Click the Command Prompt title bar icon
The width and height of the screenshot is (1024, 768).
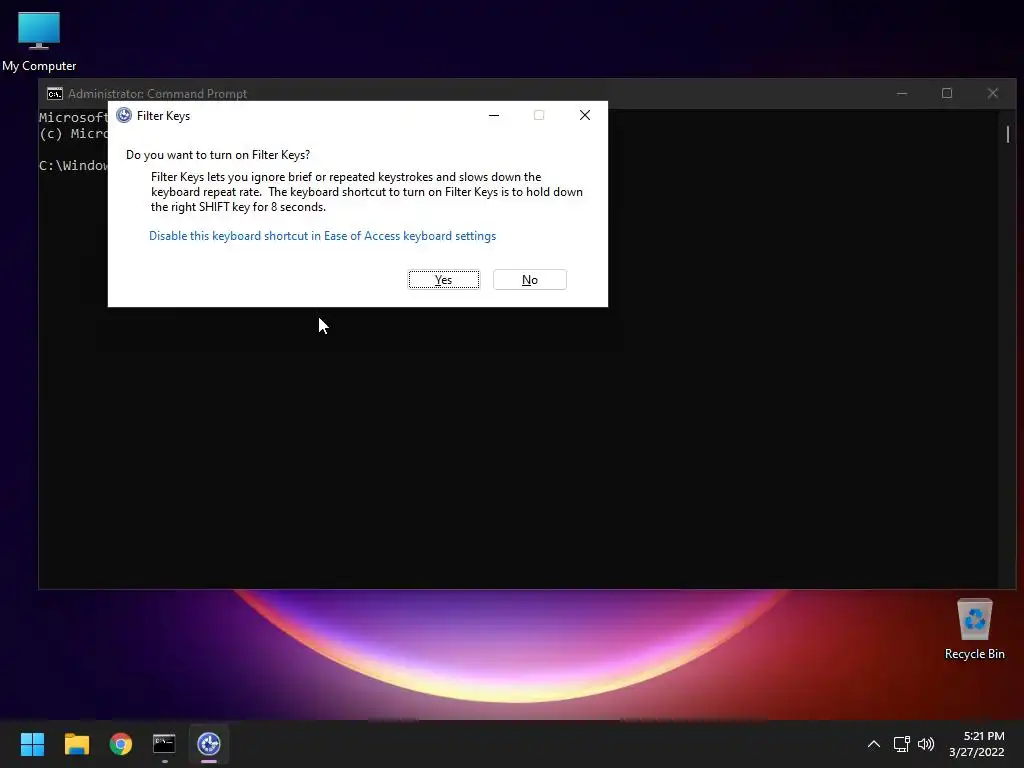tap(55, 93)
